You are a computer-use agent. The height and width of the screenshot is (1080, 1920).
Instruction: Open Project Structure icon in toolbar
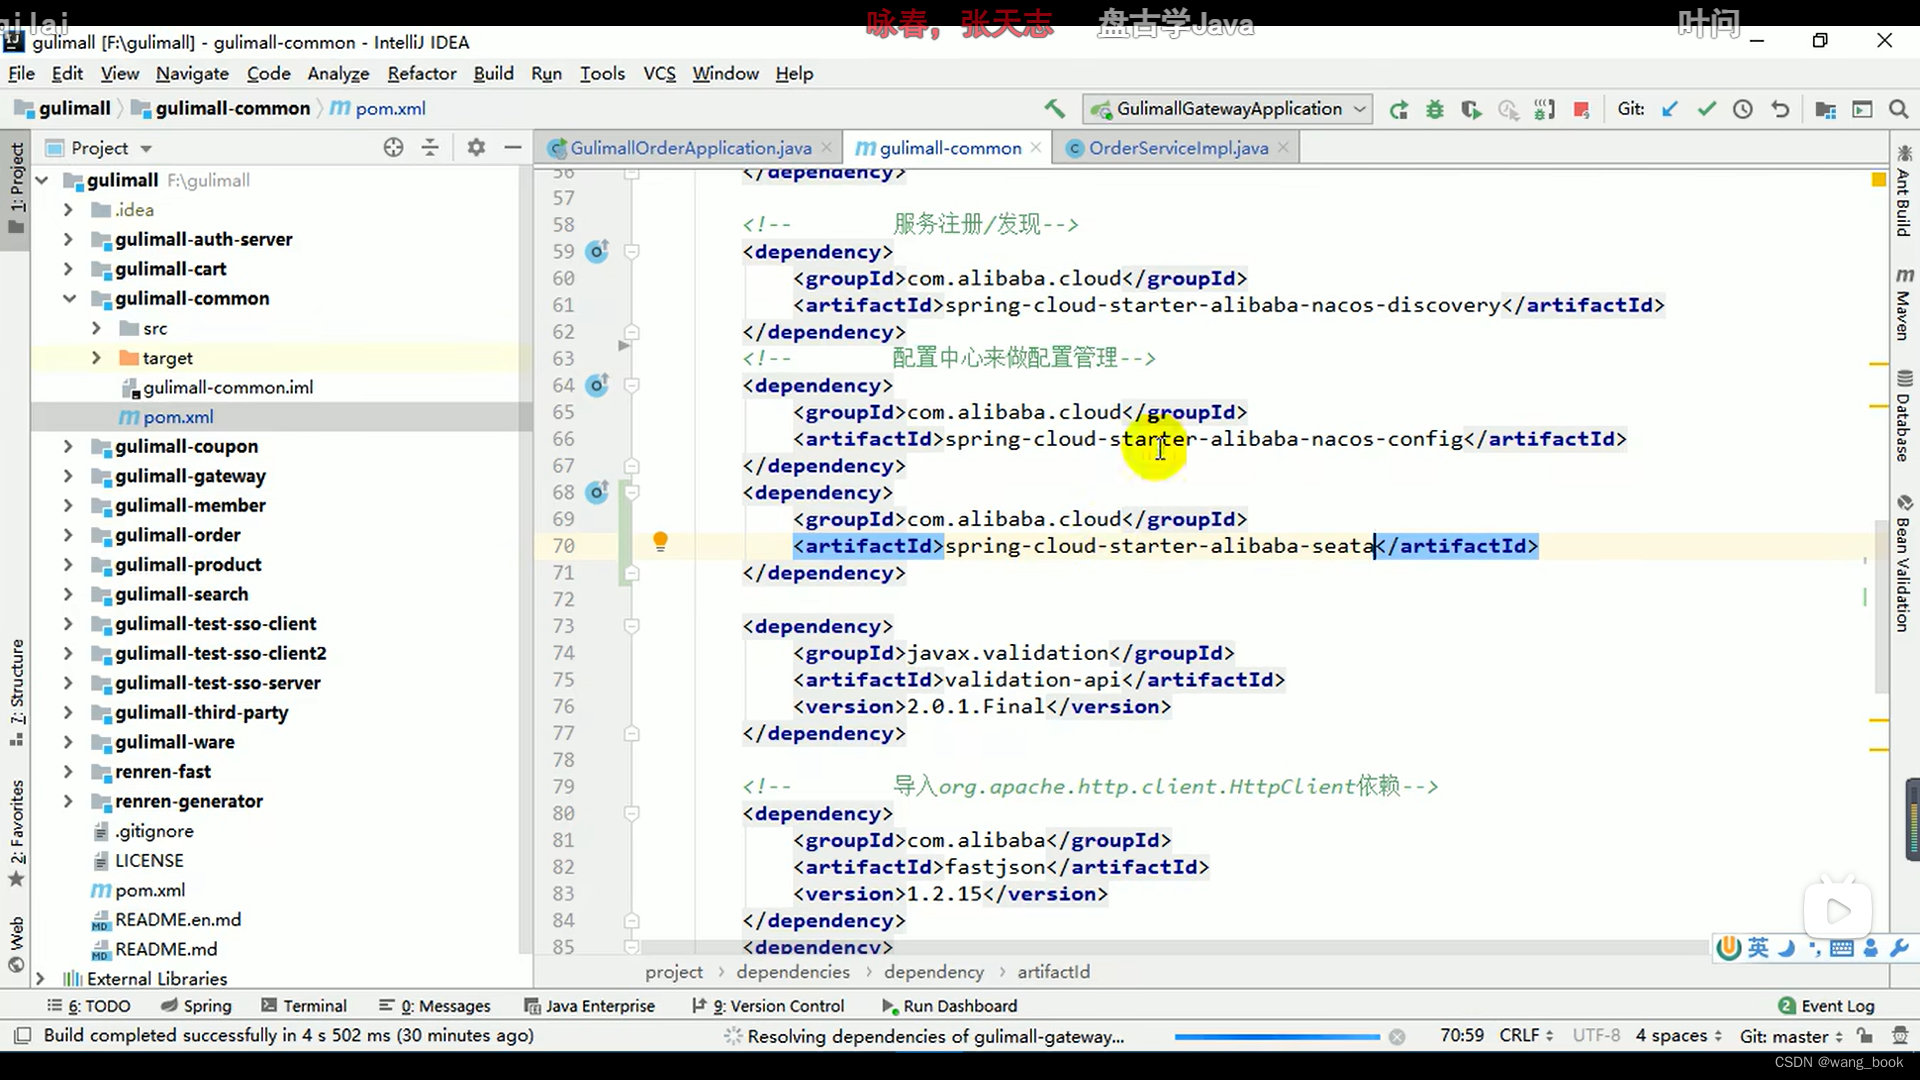[x=1825, y=109]
